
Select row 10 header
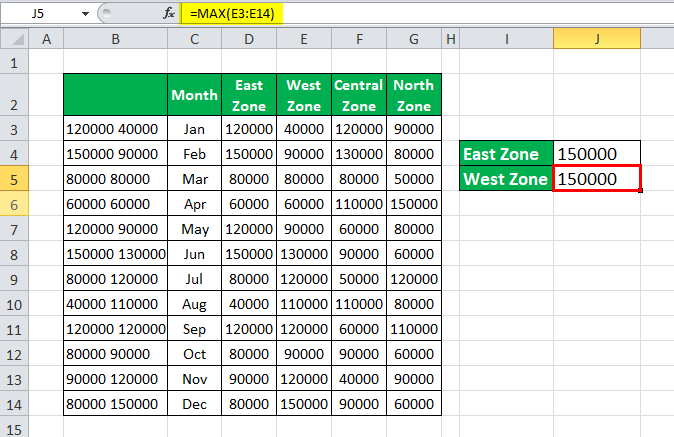tap(14, 304)
